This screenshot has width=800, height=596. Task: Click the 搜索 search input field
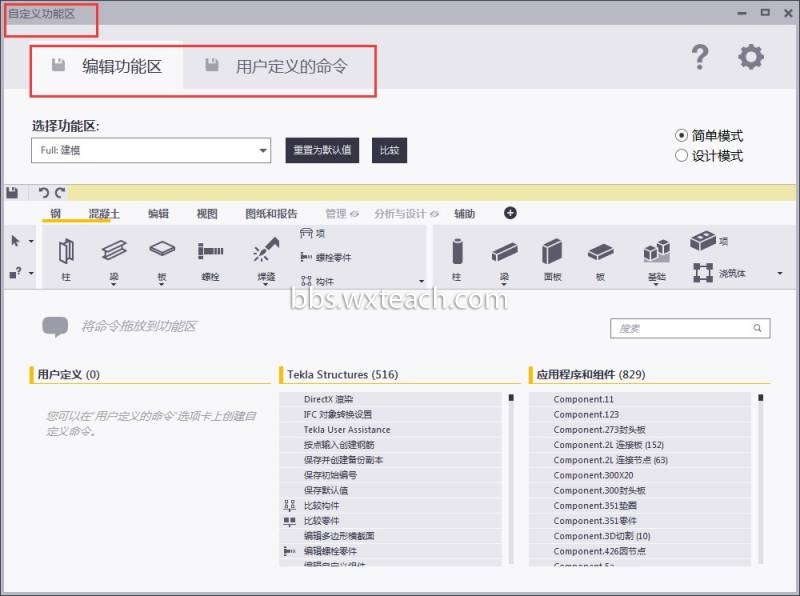pos(690,329)
